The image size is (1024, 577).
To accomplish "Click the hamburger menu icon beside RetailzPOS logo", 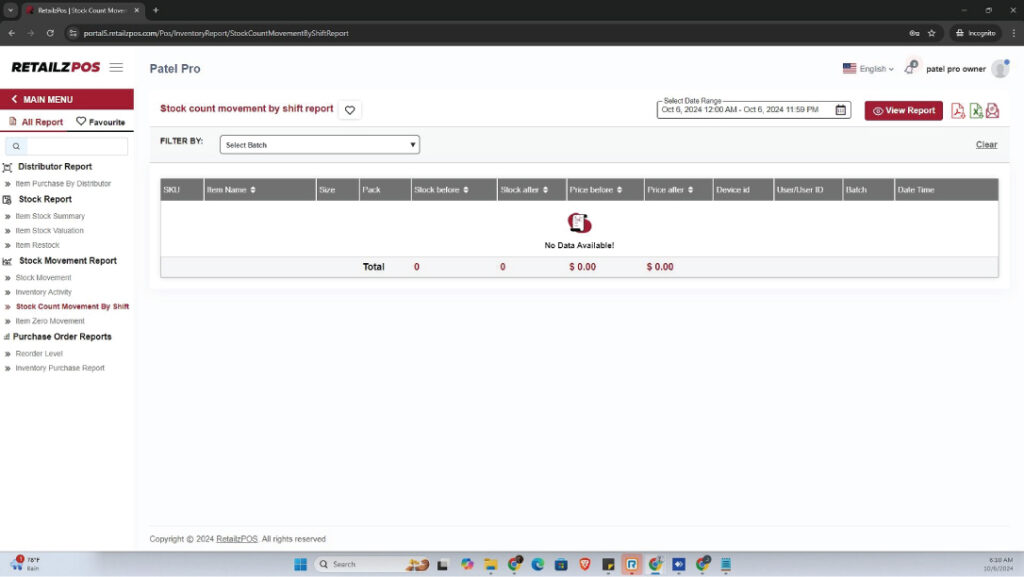I will point(116,68).
